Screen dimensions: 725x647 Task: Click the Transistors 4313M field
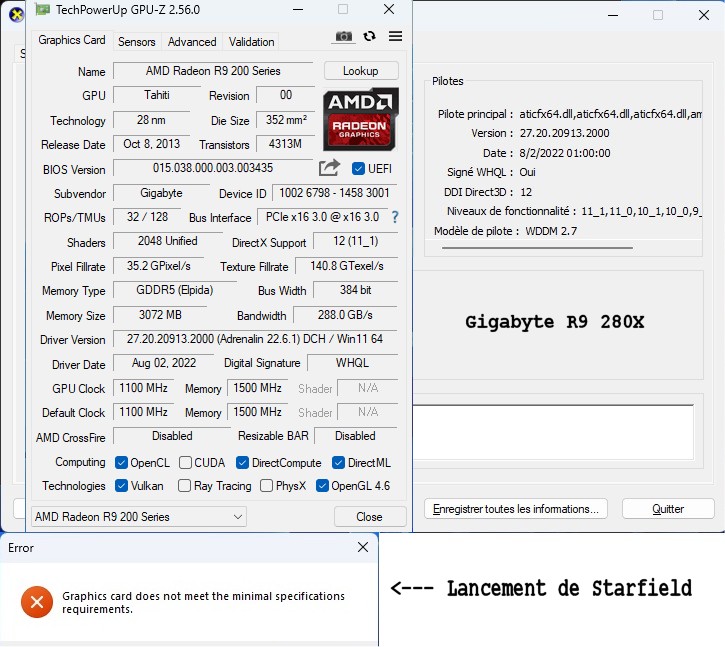[x=285, y=144]
